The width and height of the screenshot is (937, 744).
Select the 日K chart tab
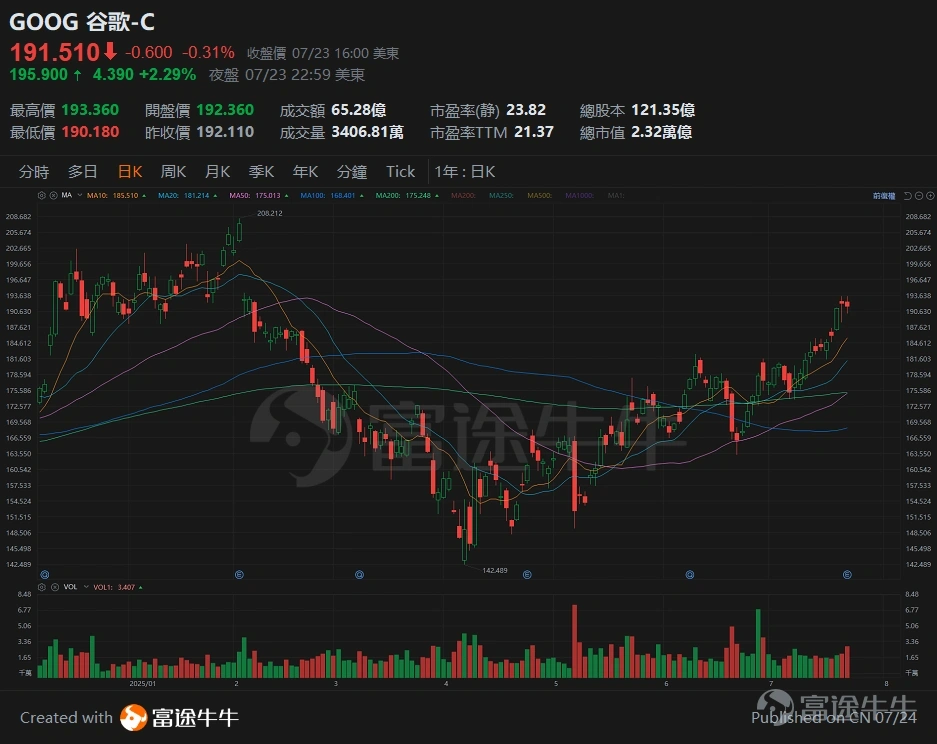click(x=130, y=172)
